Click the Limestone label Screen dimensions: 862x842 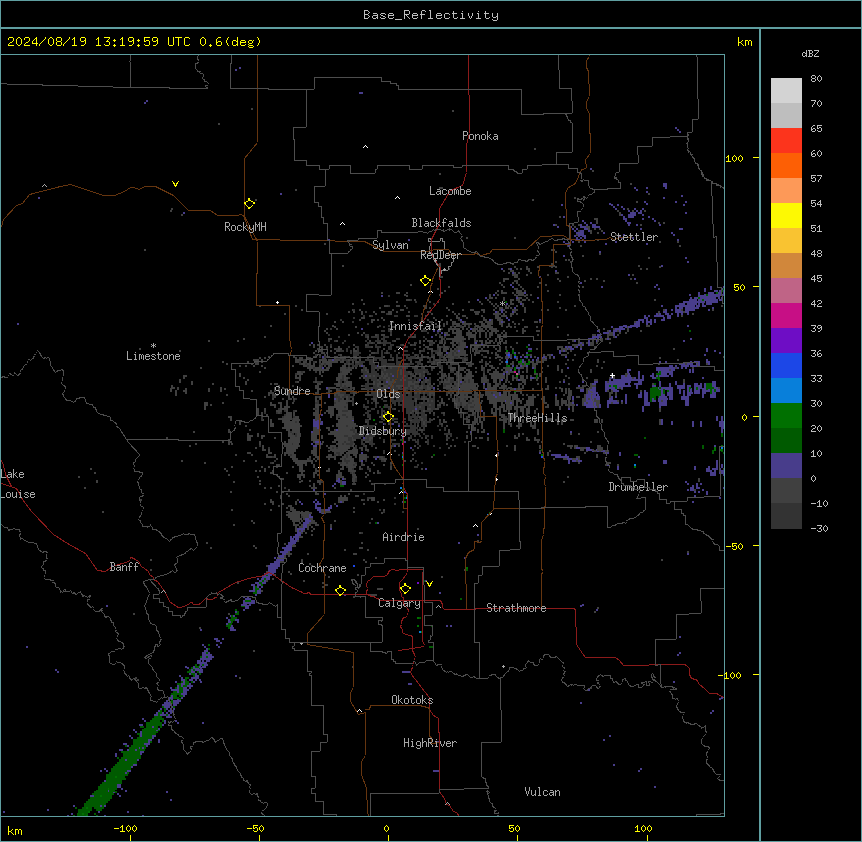(x=153, y=356)
